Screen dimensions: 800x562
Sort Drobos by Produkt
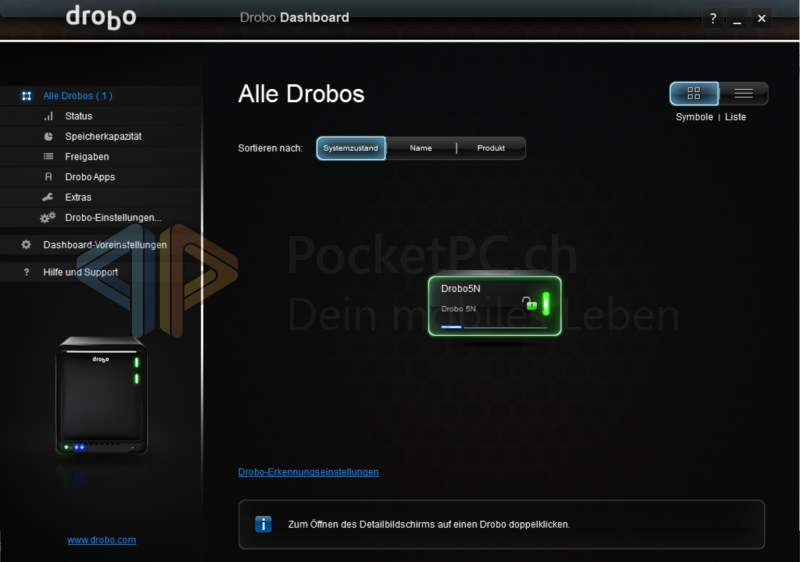coord(491,148)
